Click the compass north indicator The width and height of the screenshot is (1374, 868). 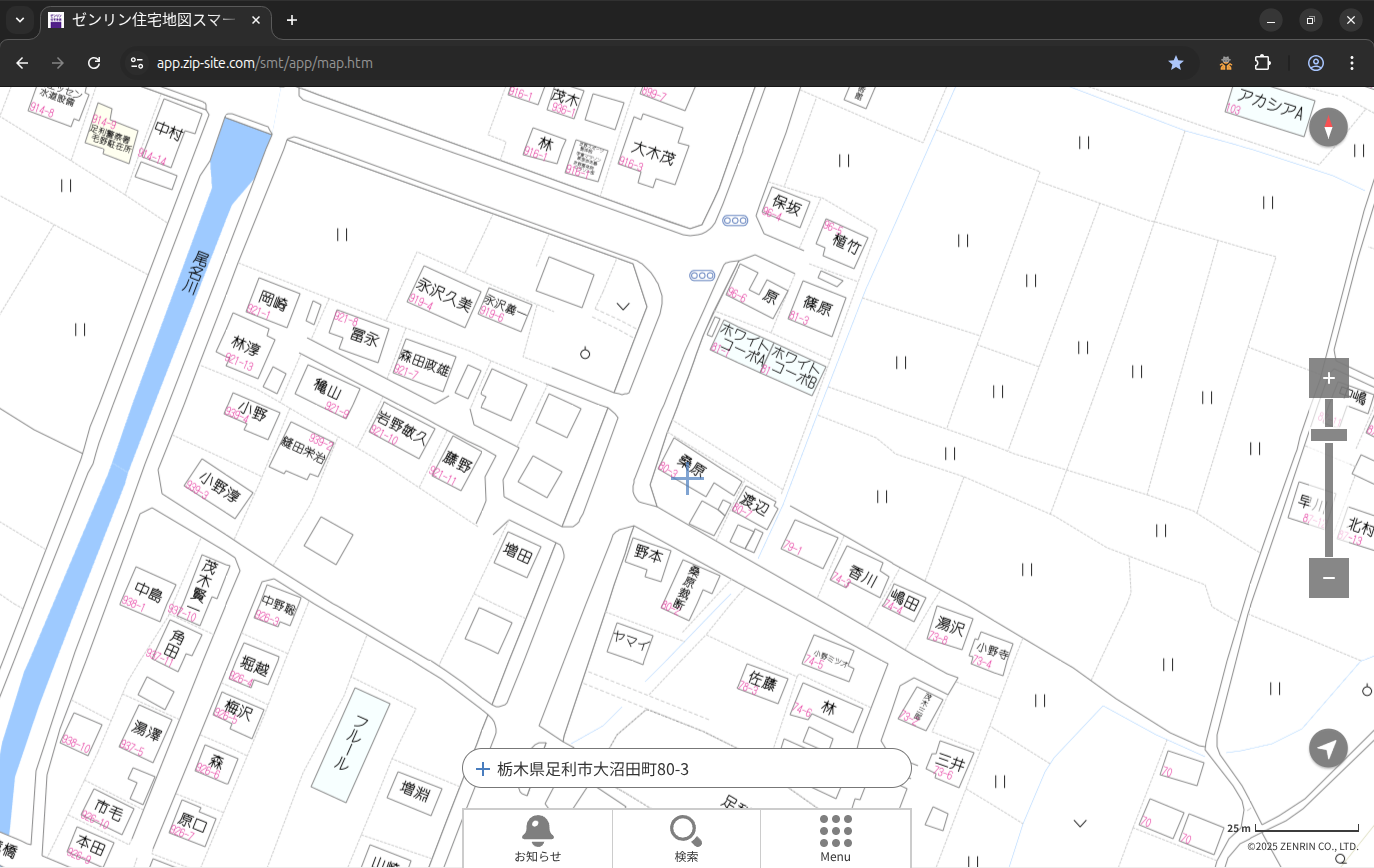pos(1328,127)
